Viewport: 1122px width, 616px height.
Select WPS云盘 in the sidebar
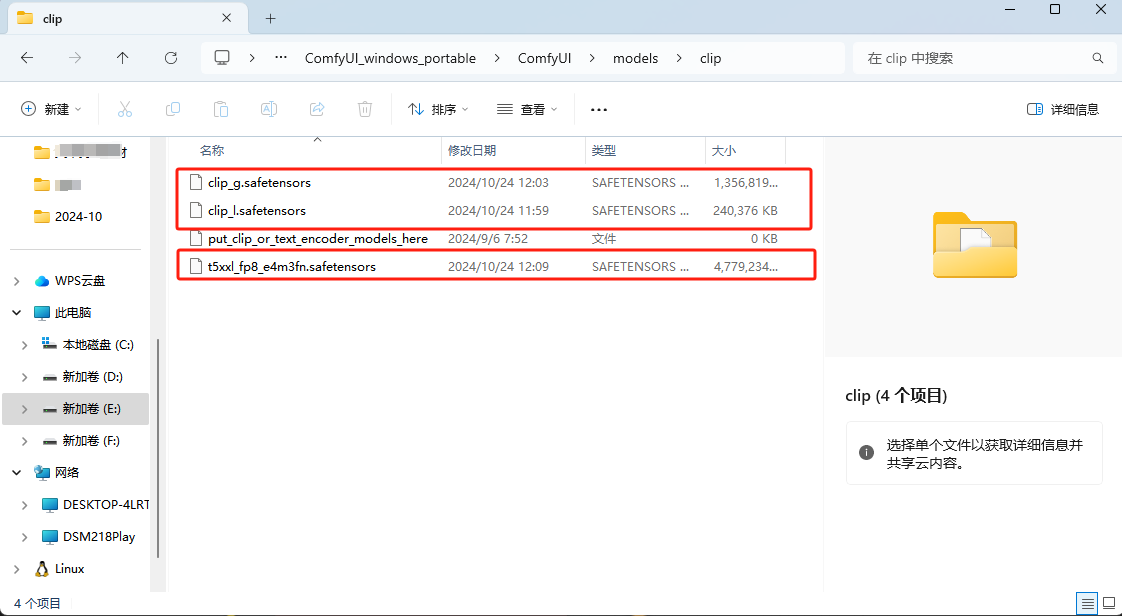(79, 281)
